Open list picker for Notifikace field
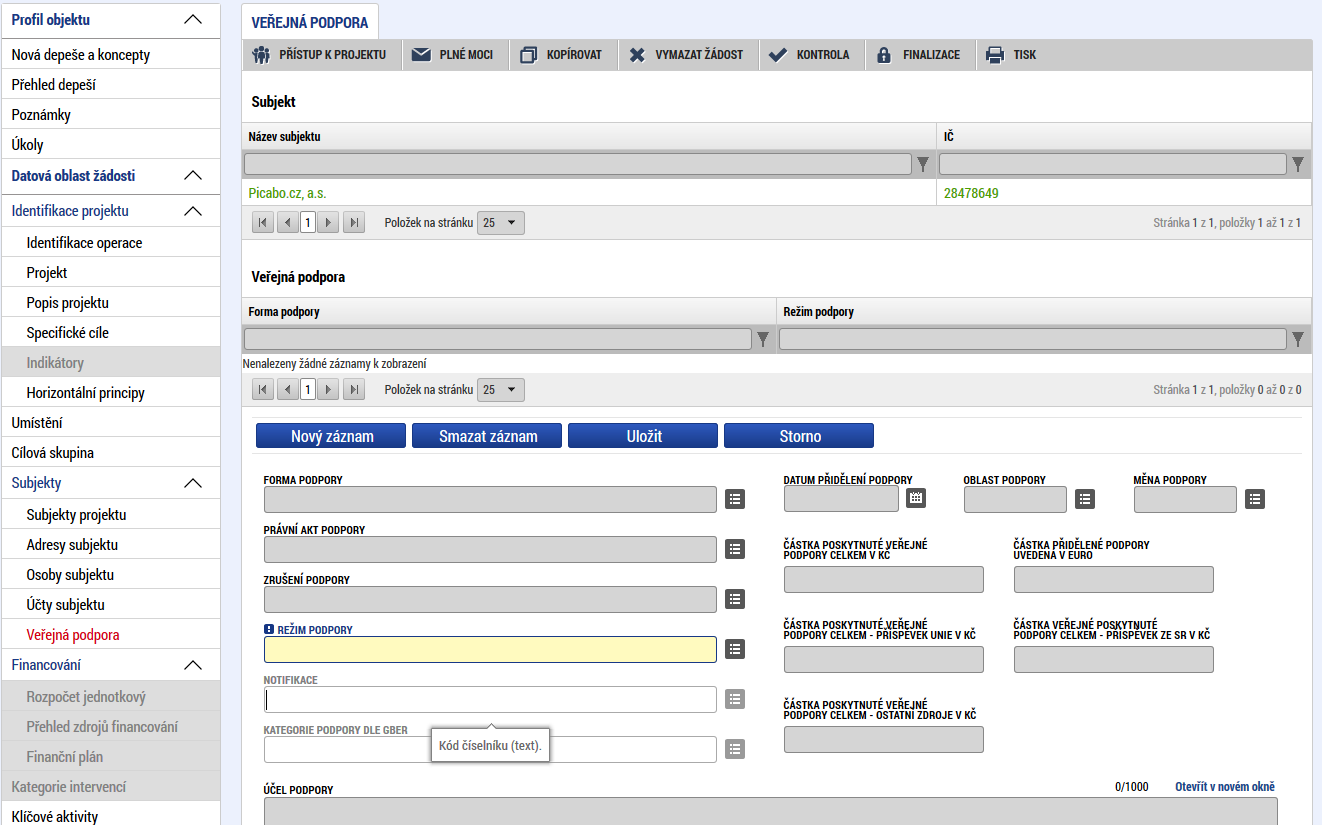This screenshot has width=1322, height=825. tap(735, 699)
